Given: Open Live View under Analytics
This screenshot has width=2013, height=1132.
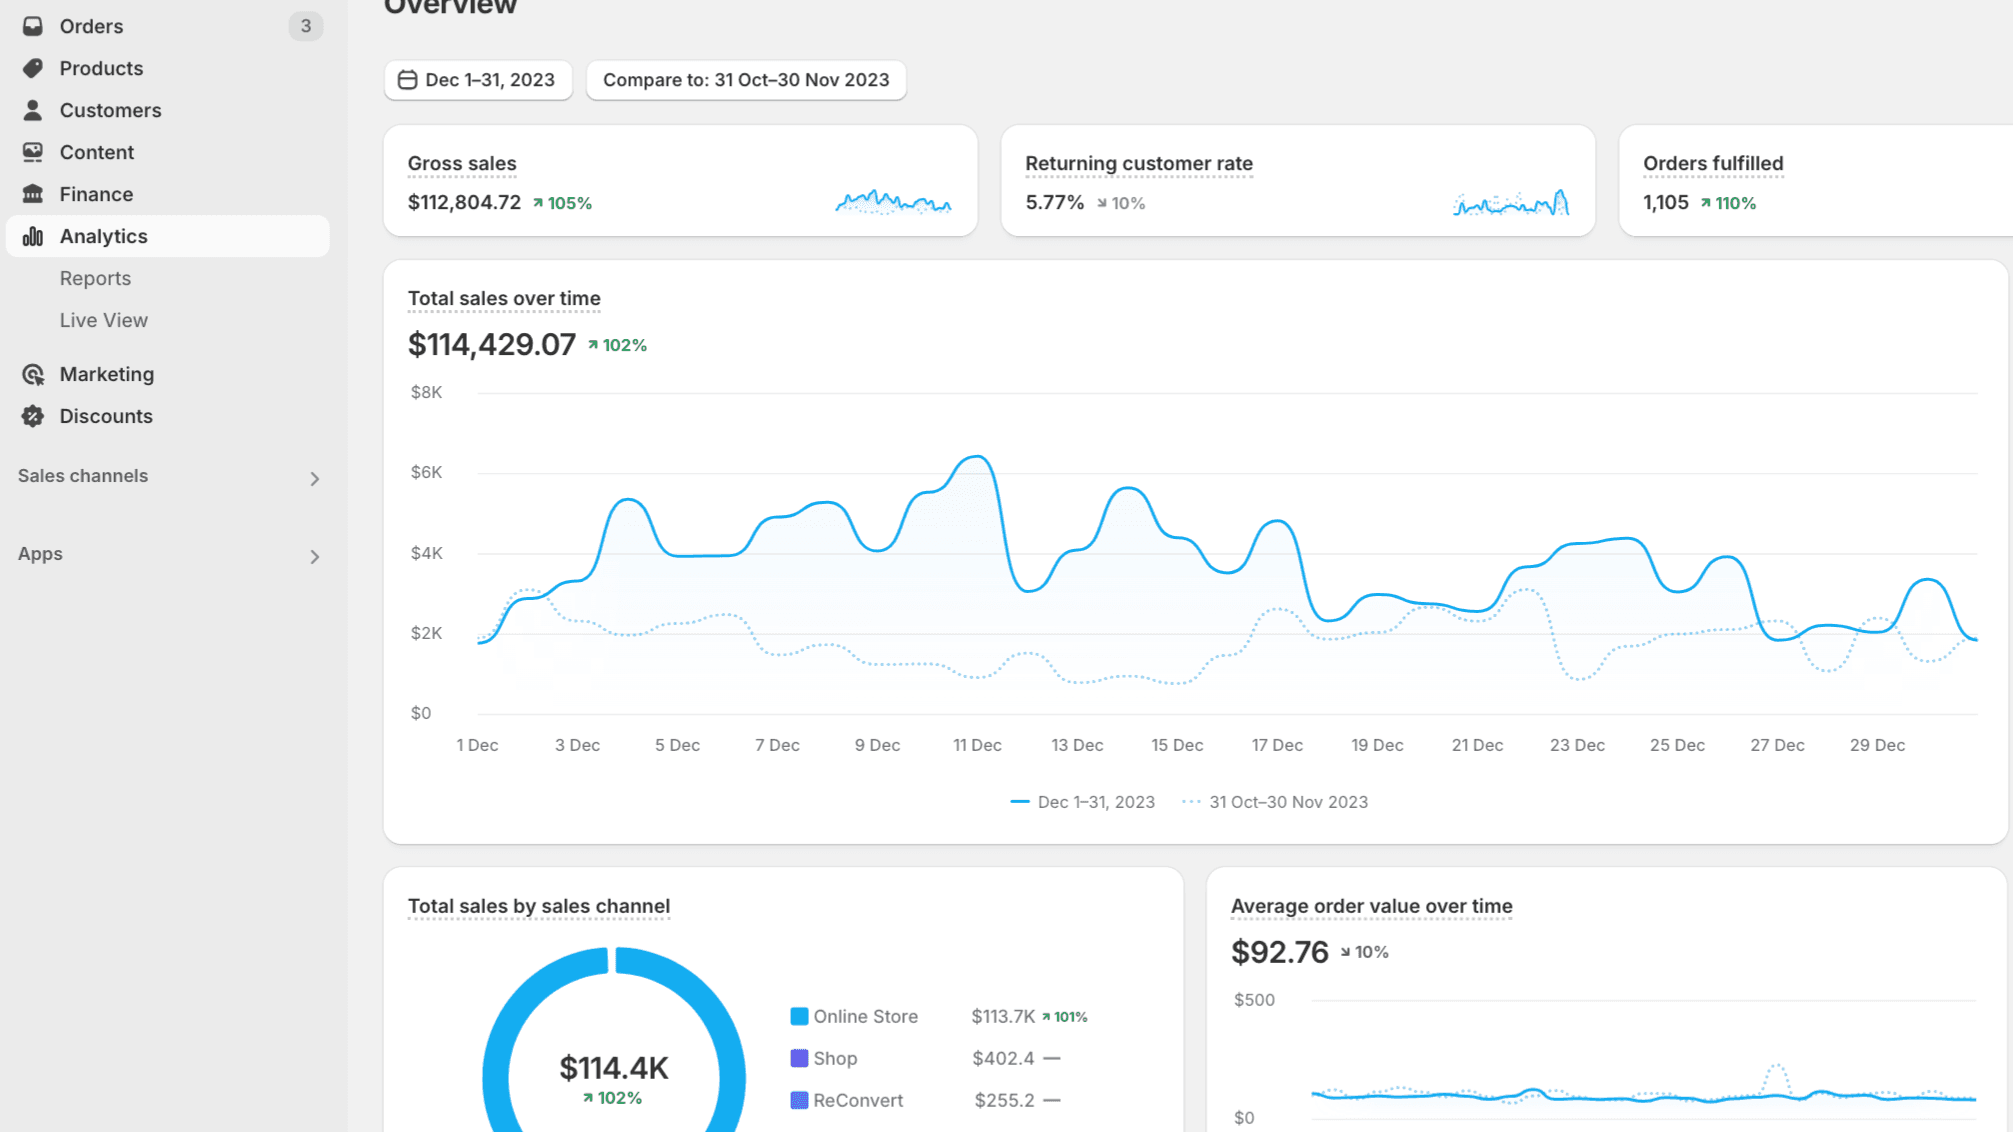Looking at the screenshot, I should tap(103, 320).
